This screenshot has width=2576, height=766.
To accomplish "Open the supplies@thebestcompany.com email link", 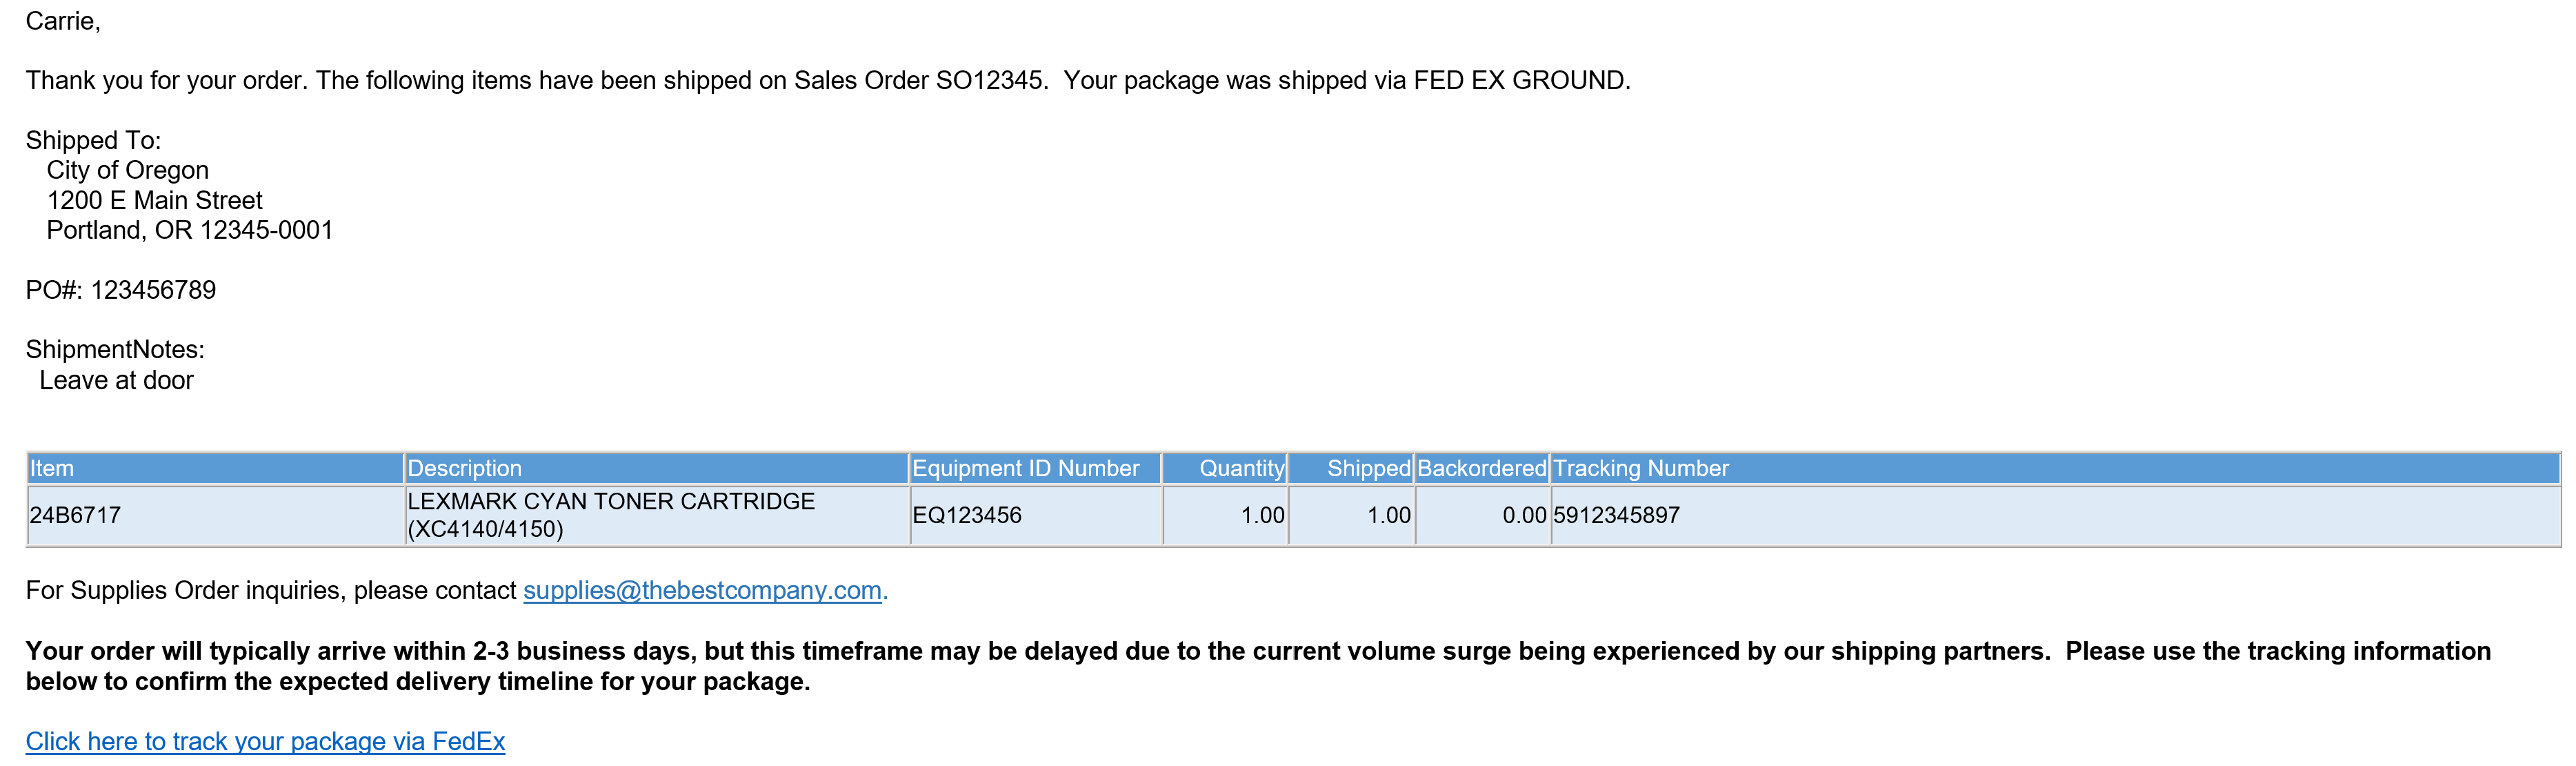I will tap(702, 590).
